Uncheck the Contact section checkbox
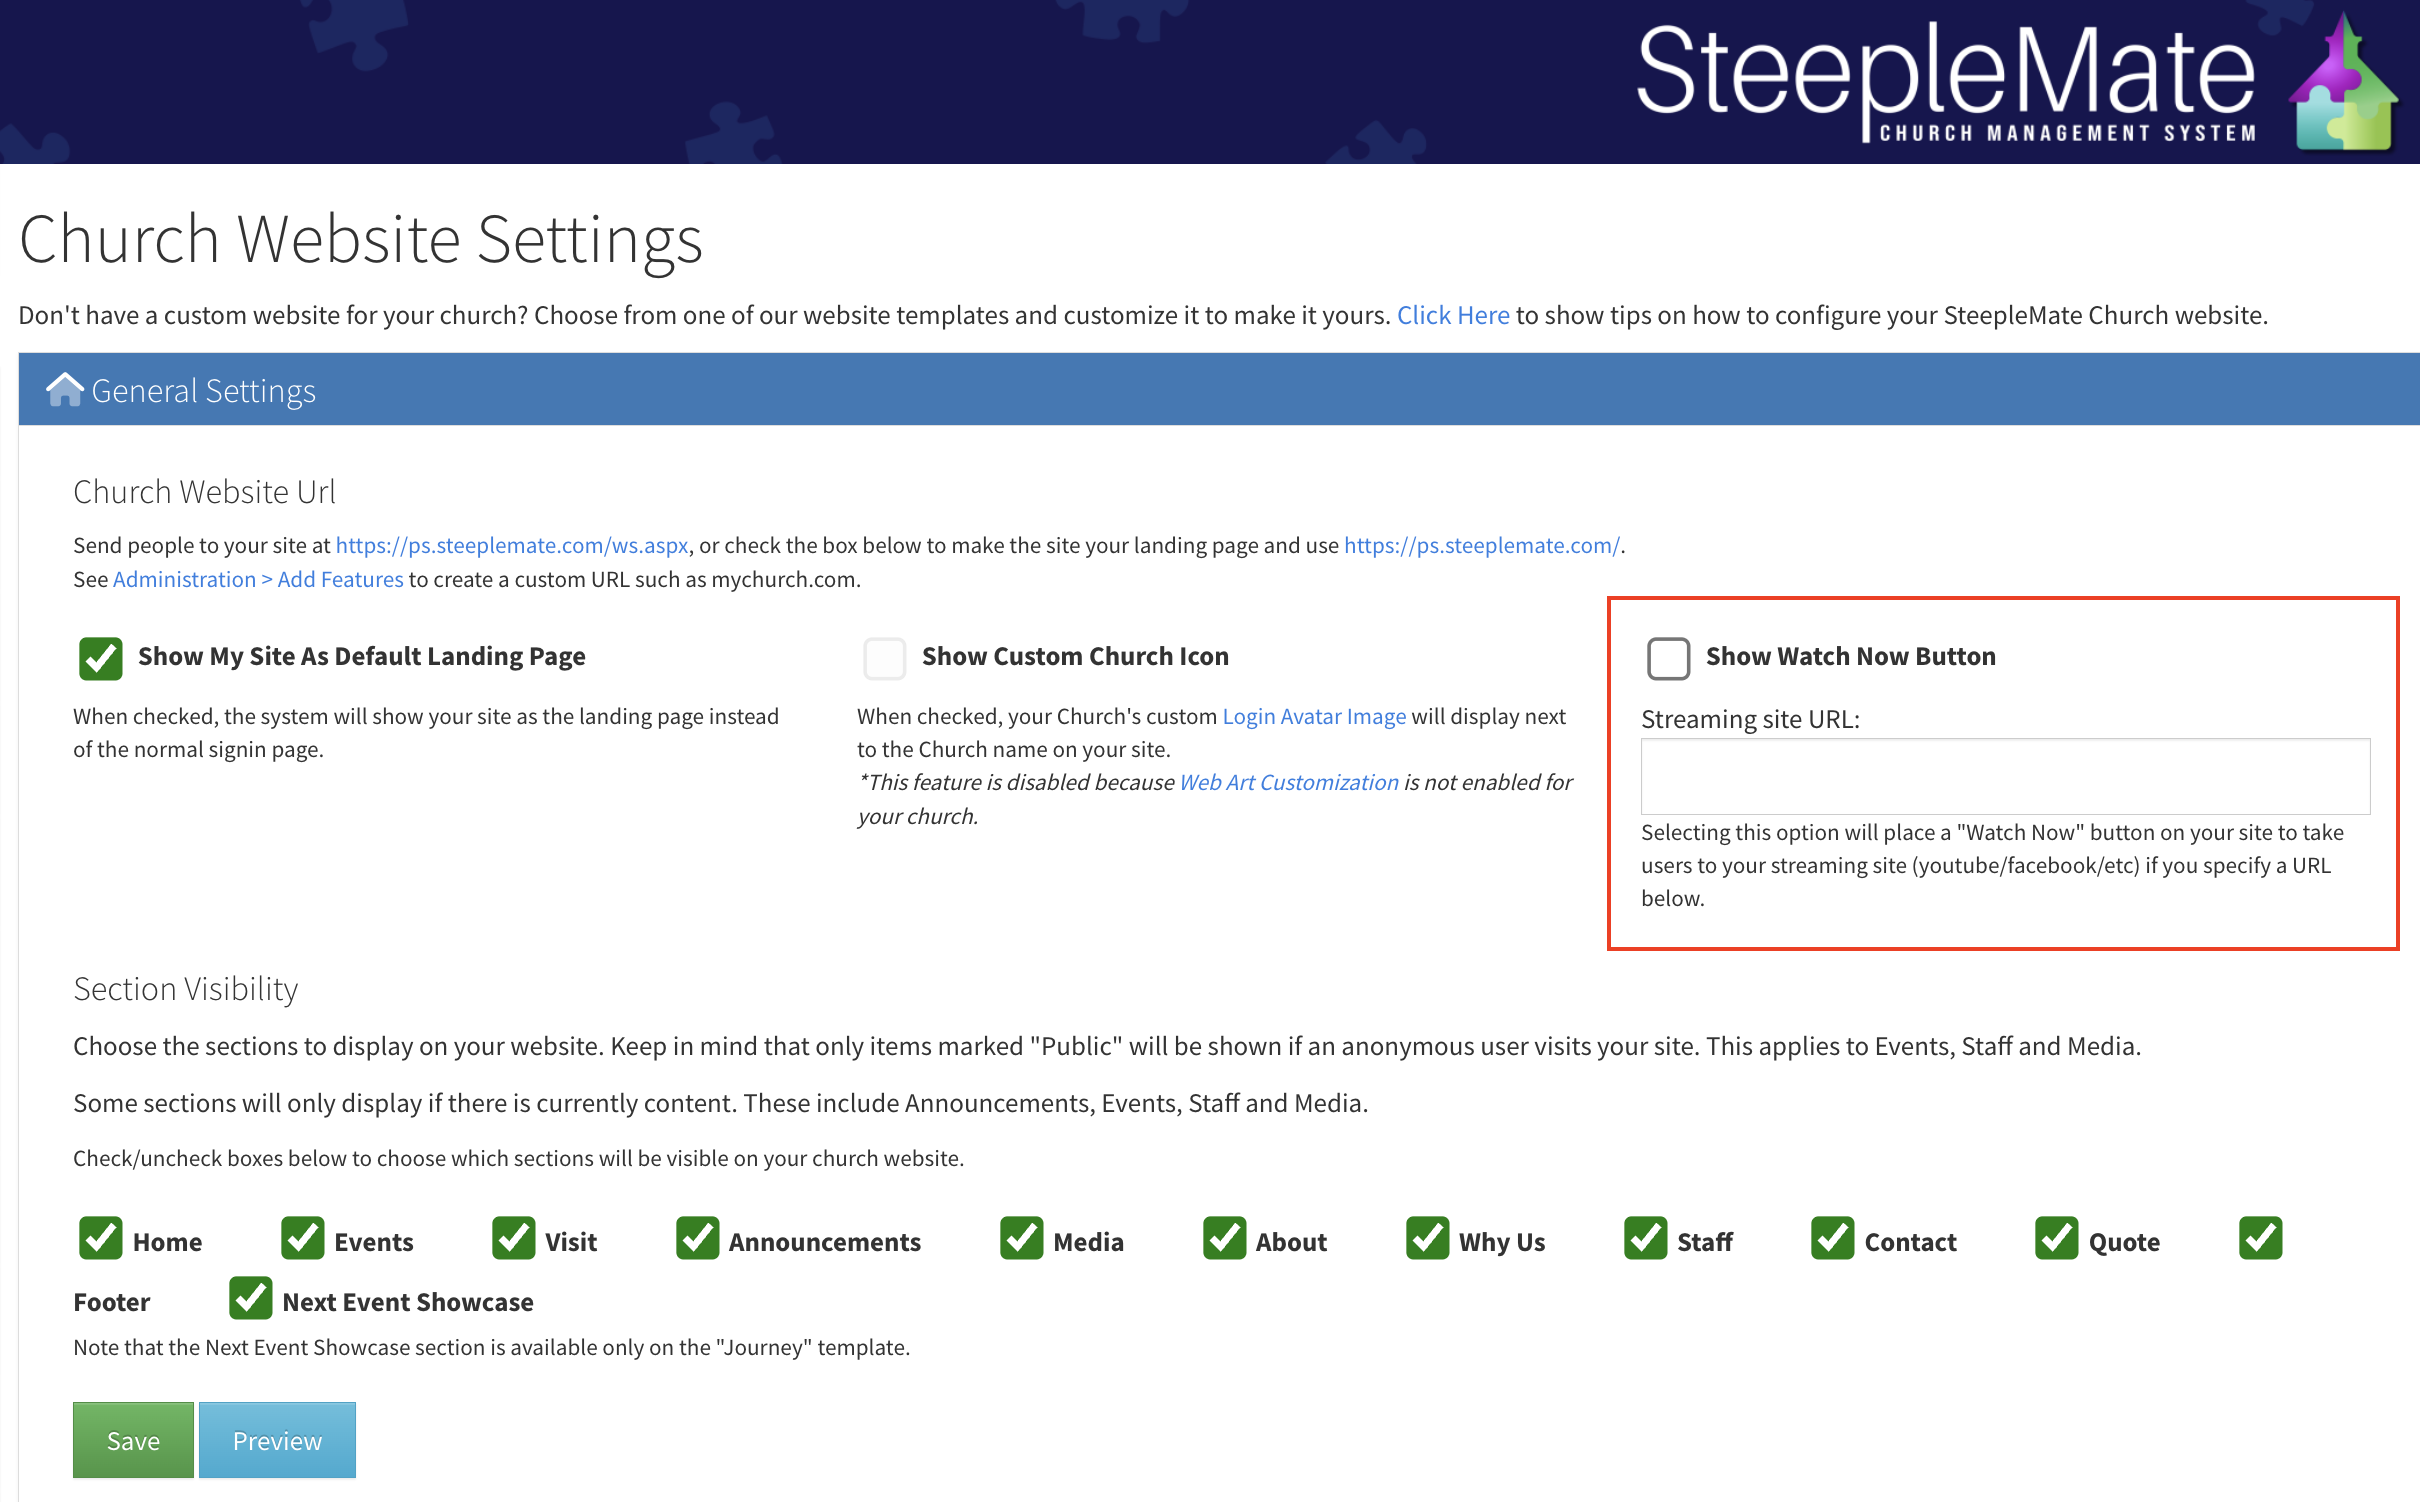Image resolution: width=2420 pixels, height=1502 pixels. (x=1833, y=1238)
